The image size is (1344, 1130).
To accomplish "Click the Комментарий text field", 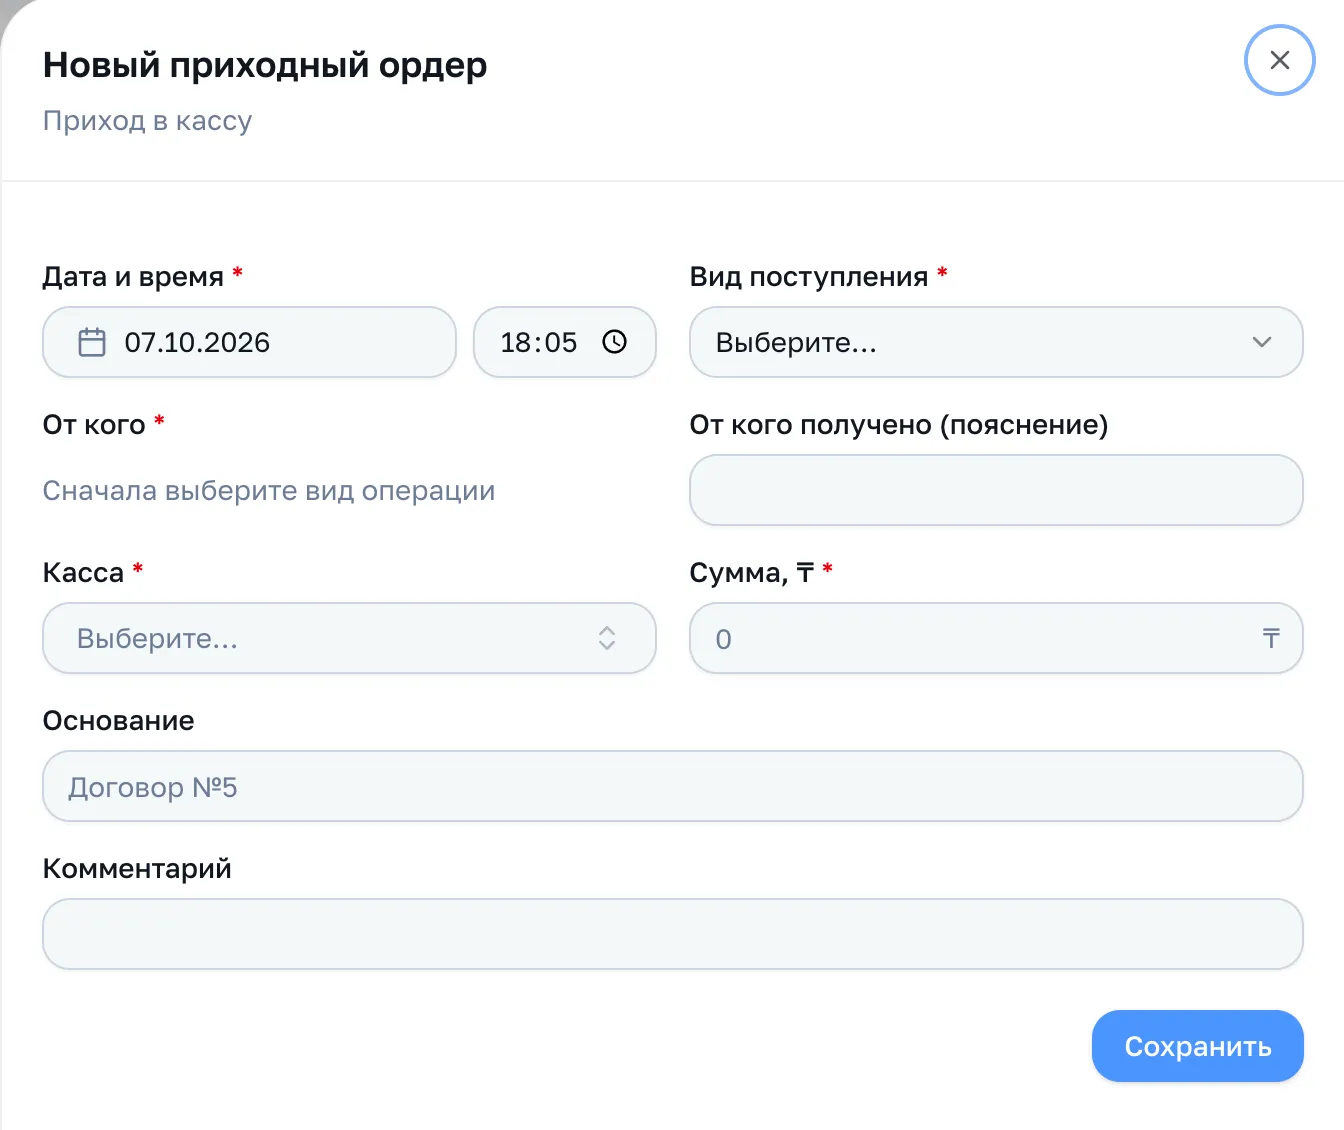I will [x=673, y=934].
